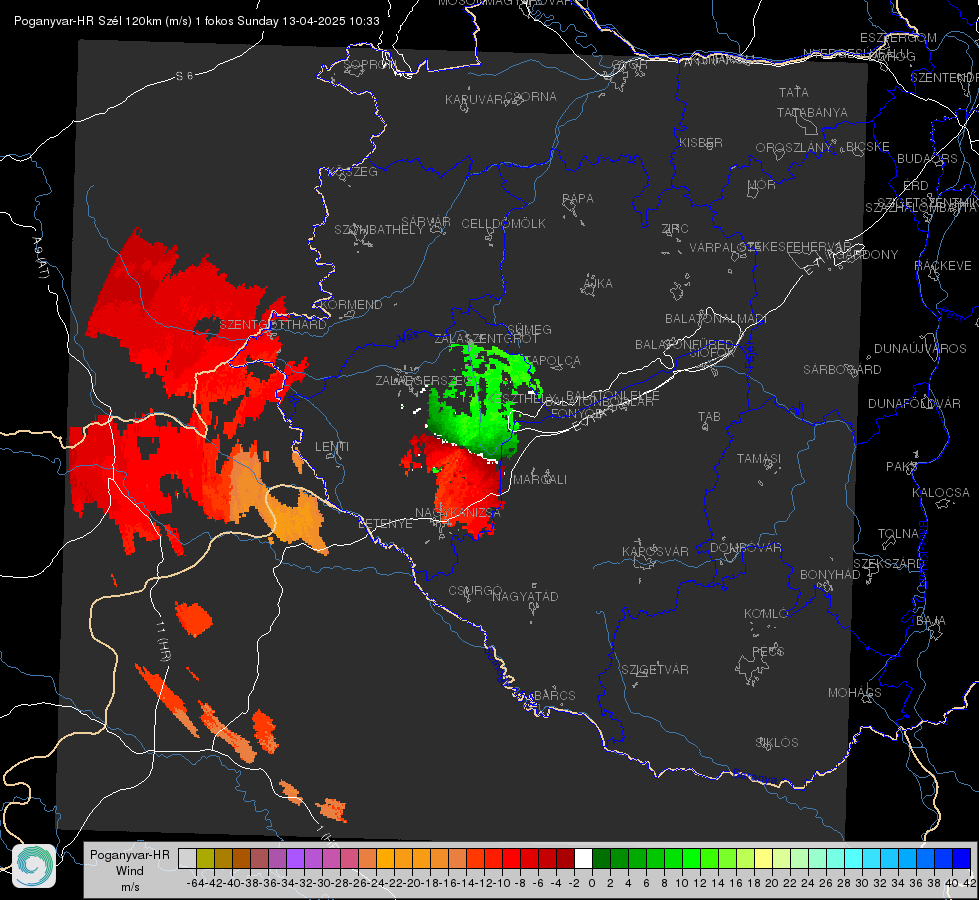Click the OROSZLANY label
Screen dimensions: 979x900
tap(794, 148)
